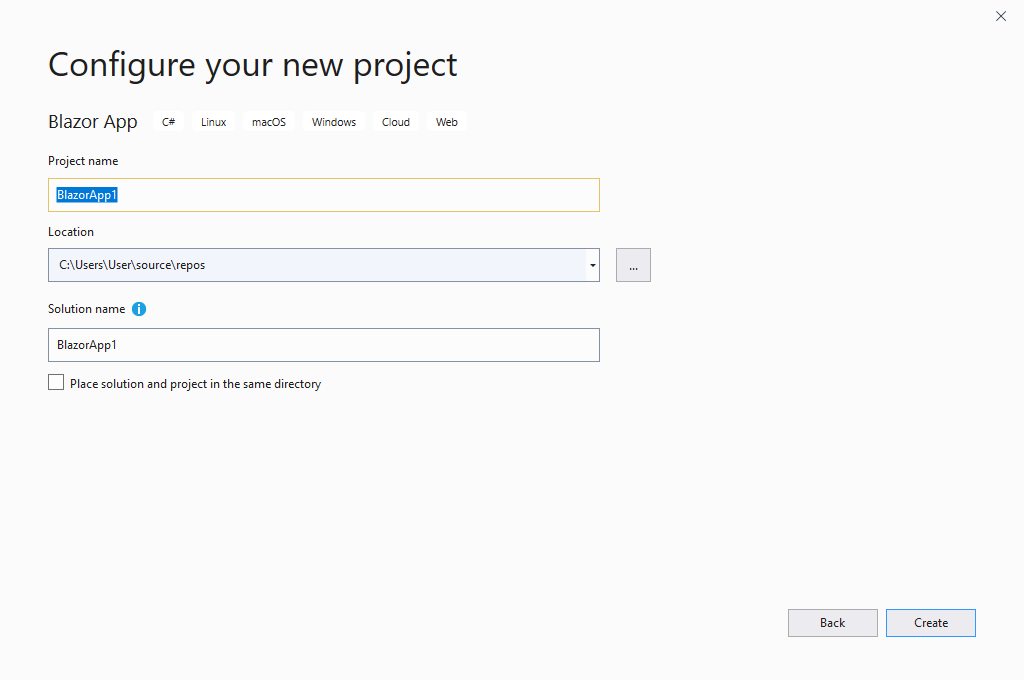This screenshot has width=1024, height=680.
Task: Click the macOS tag
Action: point(269,122)
